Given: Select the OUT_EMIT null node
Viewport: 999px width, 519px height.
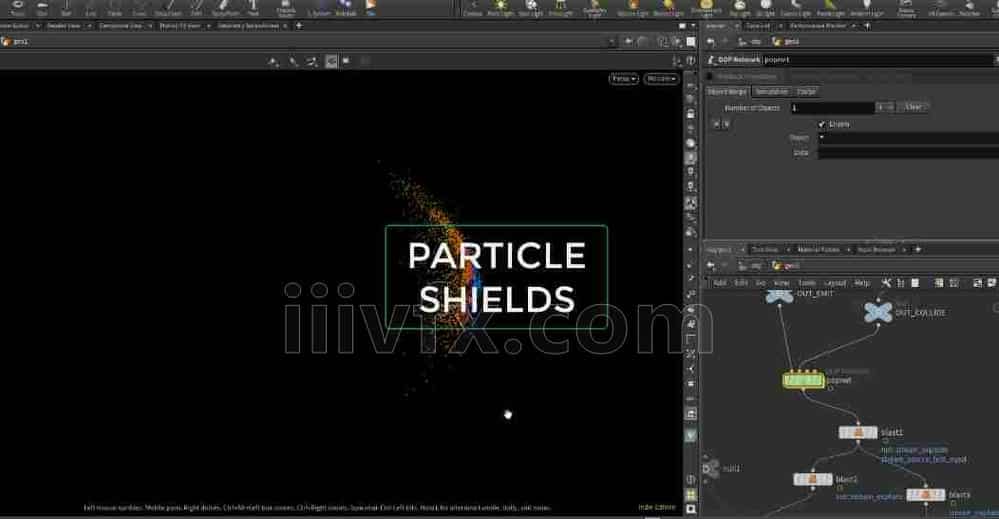Looking at the screenshot, I should 779,296.
